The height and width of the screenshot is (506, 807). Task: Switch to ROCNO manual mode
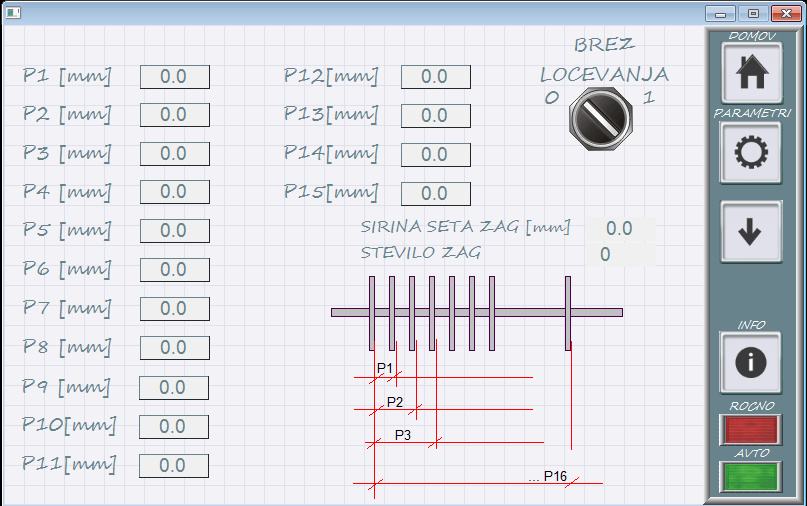click(750, 429)
